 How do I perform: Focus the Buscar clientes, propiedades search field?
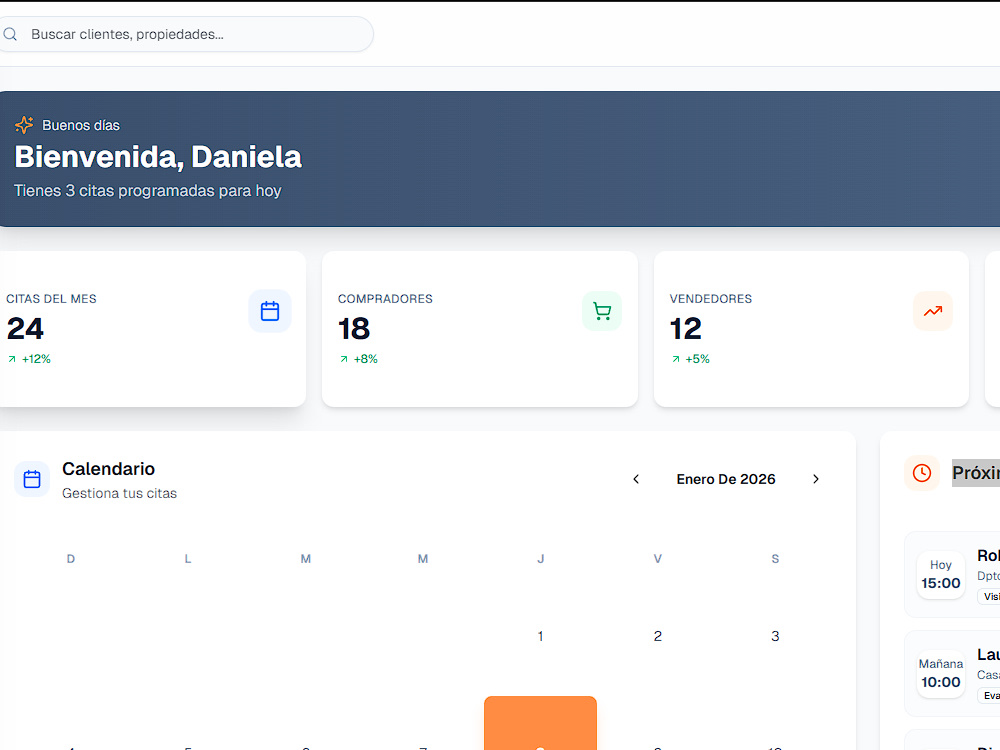click(x=185, y=34)
